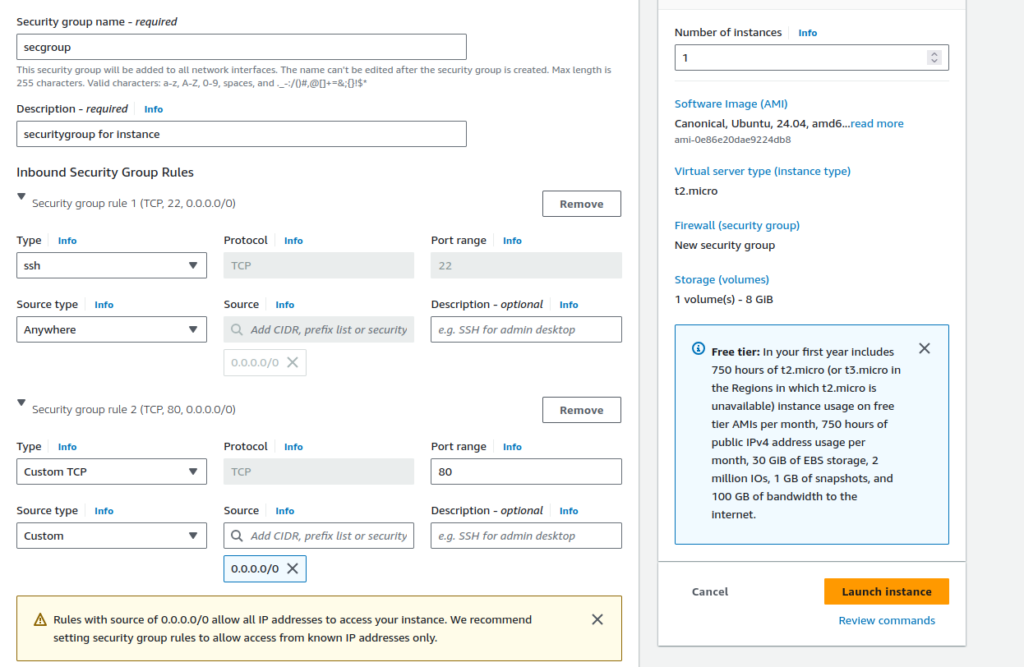Open Source type dropdown set to Custom

[x=111, y=536]
